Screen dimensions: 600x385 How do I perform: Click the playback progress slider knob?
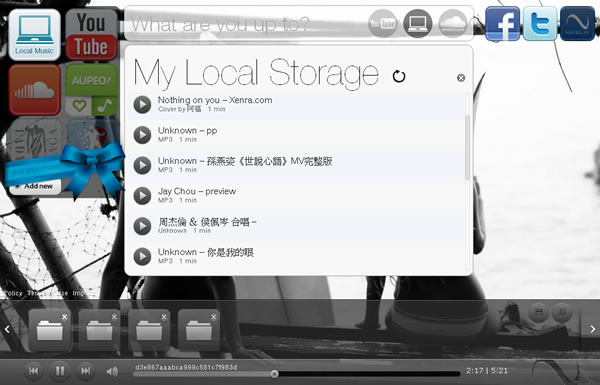pyautogui.click(x=274, y=374)
